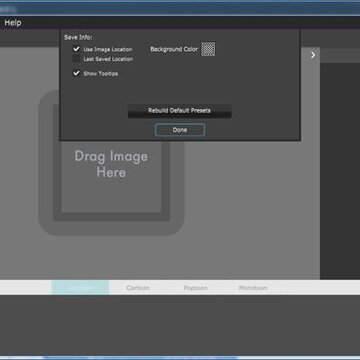Click the dark right-side settings panel
The width and height of the screenshot is (360, 360).
(340, 171)
